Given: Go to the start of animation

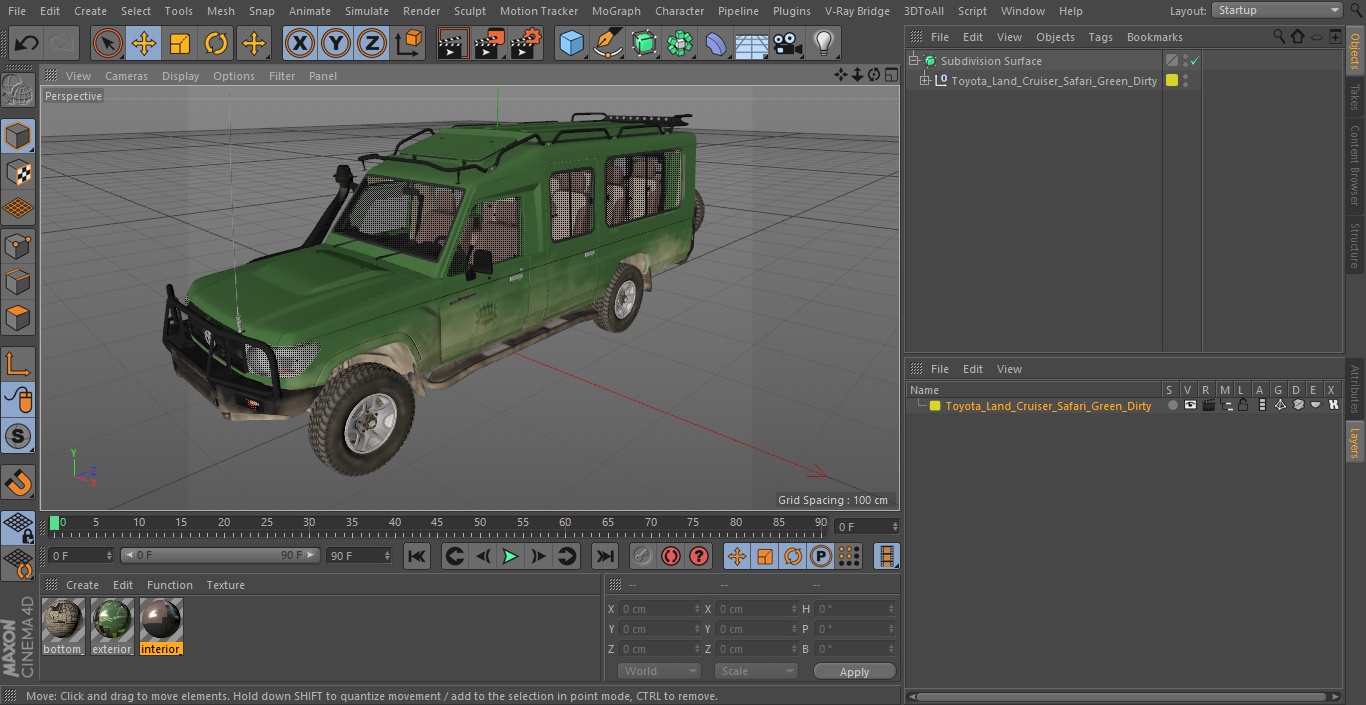Looking at the screenshot, I should [x=417, y=556].
